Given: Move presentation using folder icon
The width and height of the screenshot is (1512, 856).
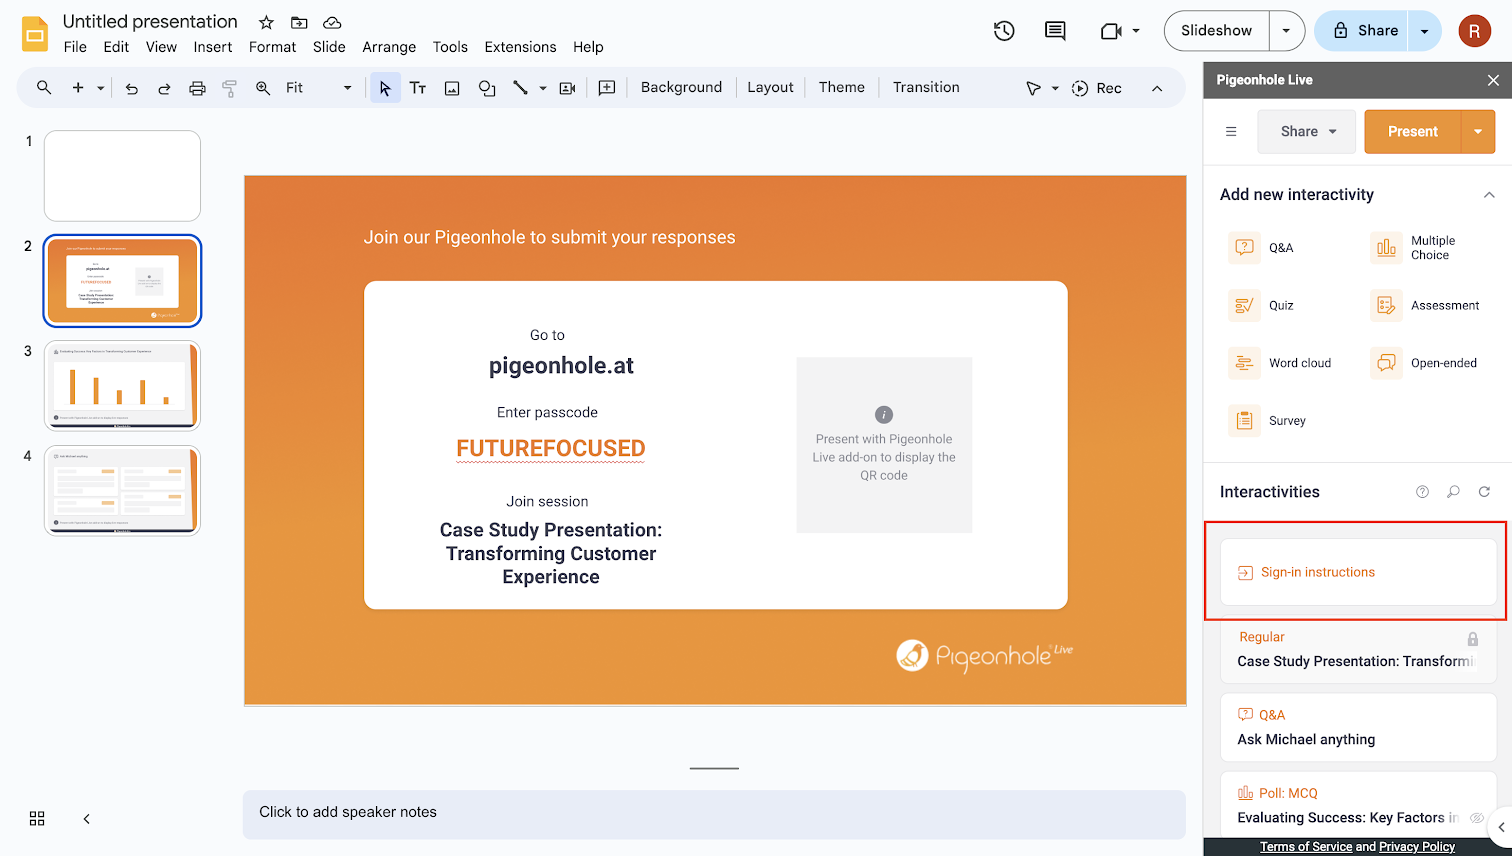Looking at the screenshot, I should click(x=299, y=22).
